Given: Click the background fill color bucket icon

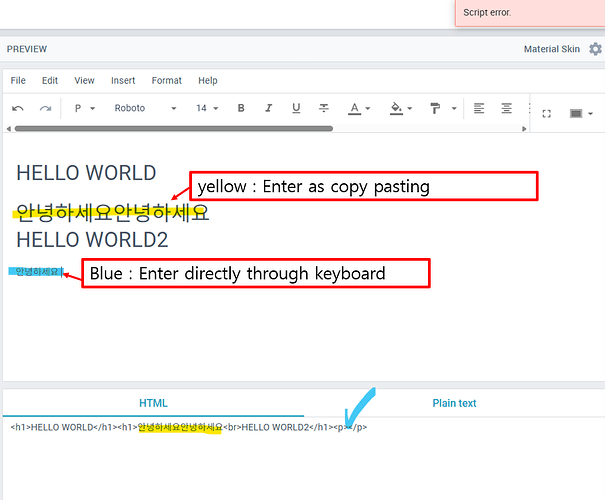Looking at the screenshot, I should 396,108.
